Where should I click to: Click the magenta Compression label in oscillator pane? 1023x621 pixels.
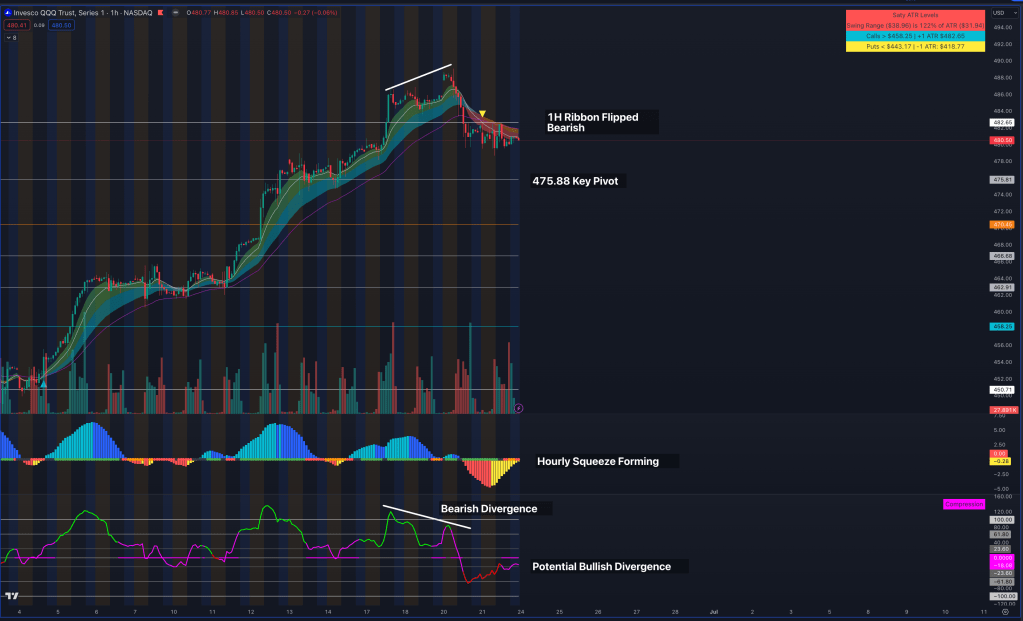click(x=963, y=504)
